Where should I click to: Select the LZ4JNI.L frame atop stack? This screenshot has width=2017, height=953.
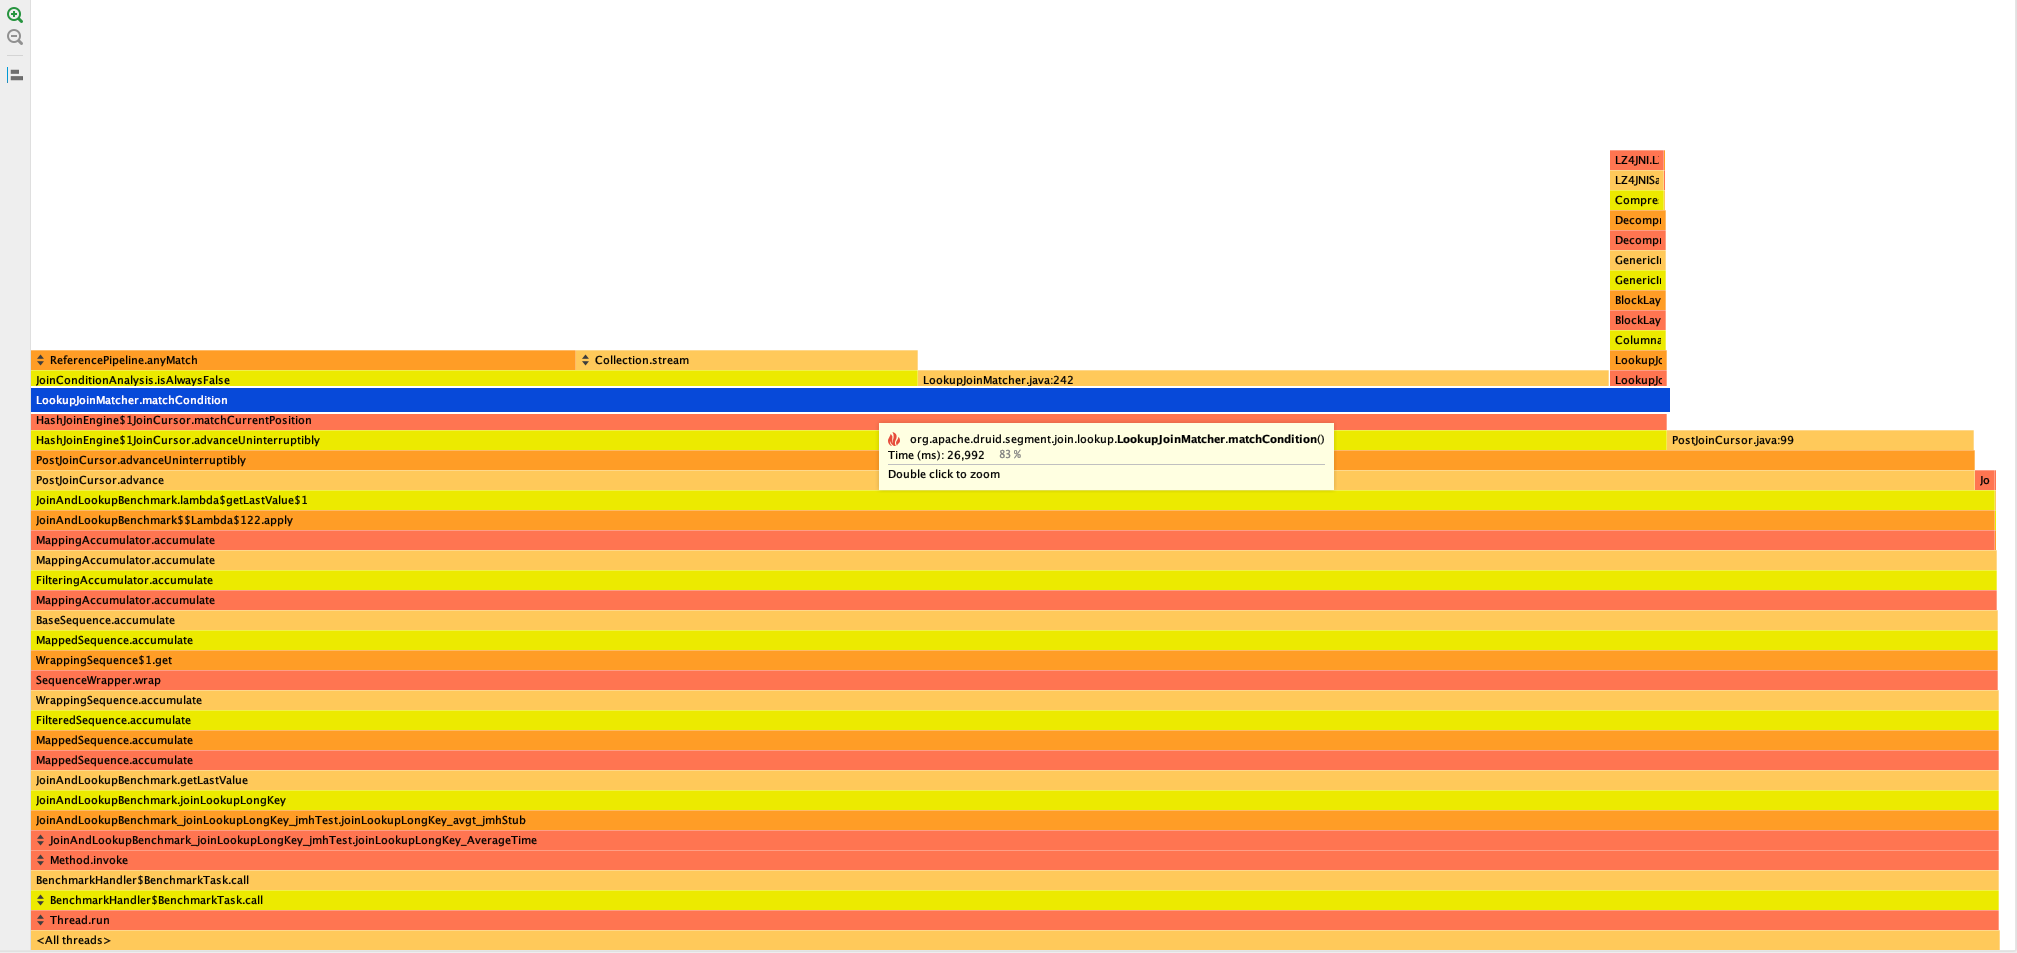(x=1637, y=160)
